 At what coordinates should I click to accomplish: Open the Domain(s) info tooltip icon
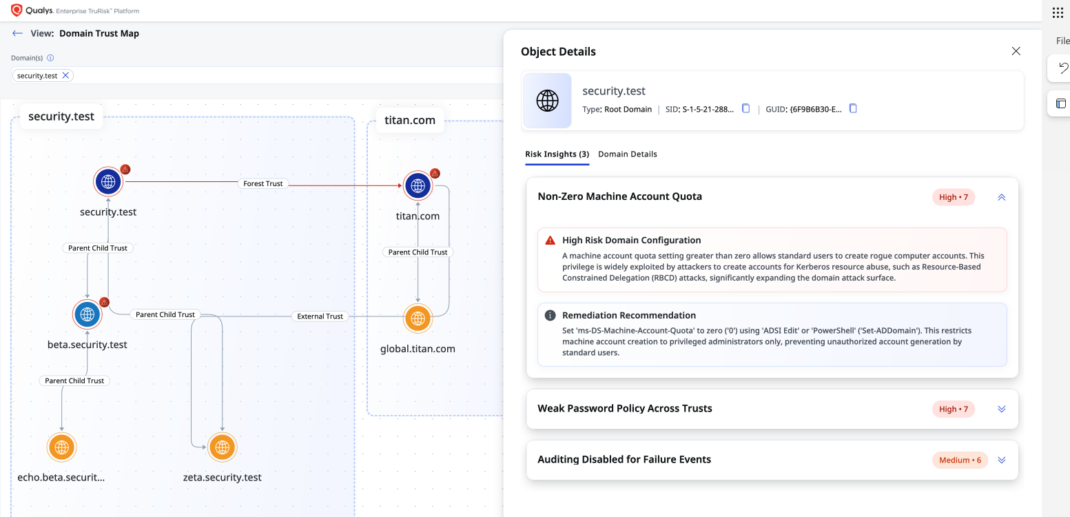pyautogui.click(x=50, y=58)
